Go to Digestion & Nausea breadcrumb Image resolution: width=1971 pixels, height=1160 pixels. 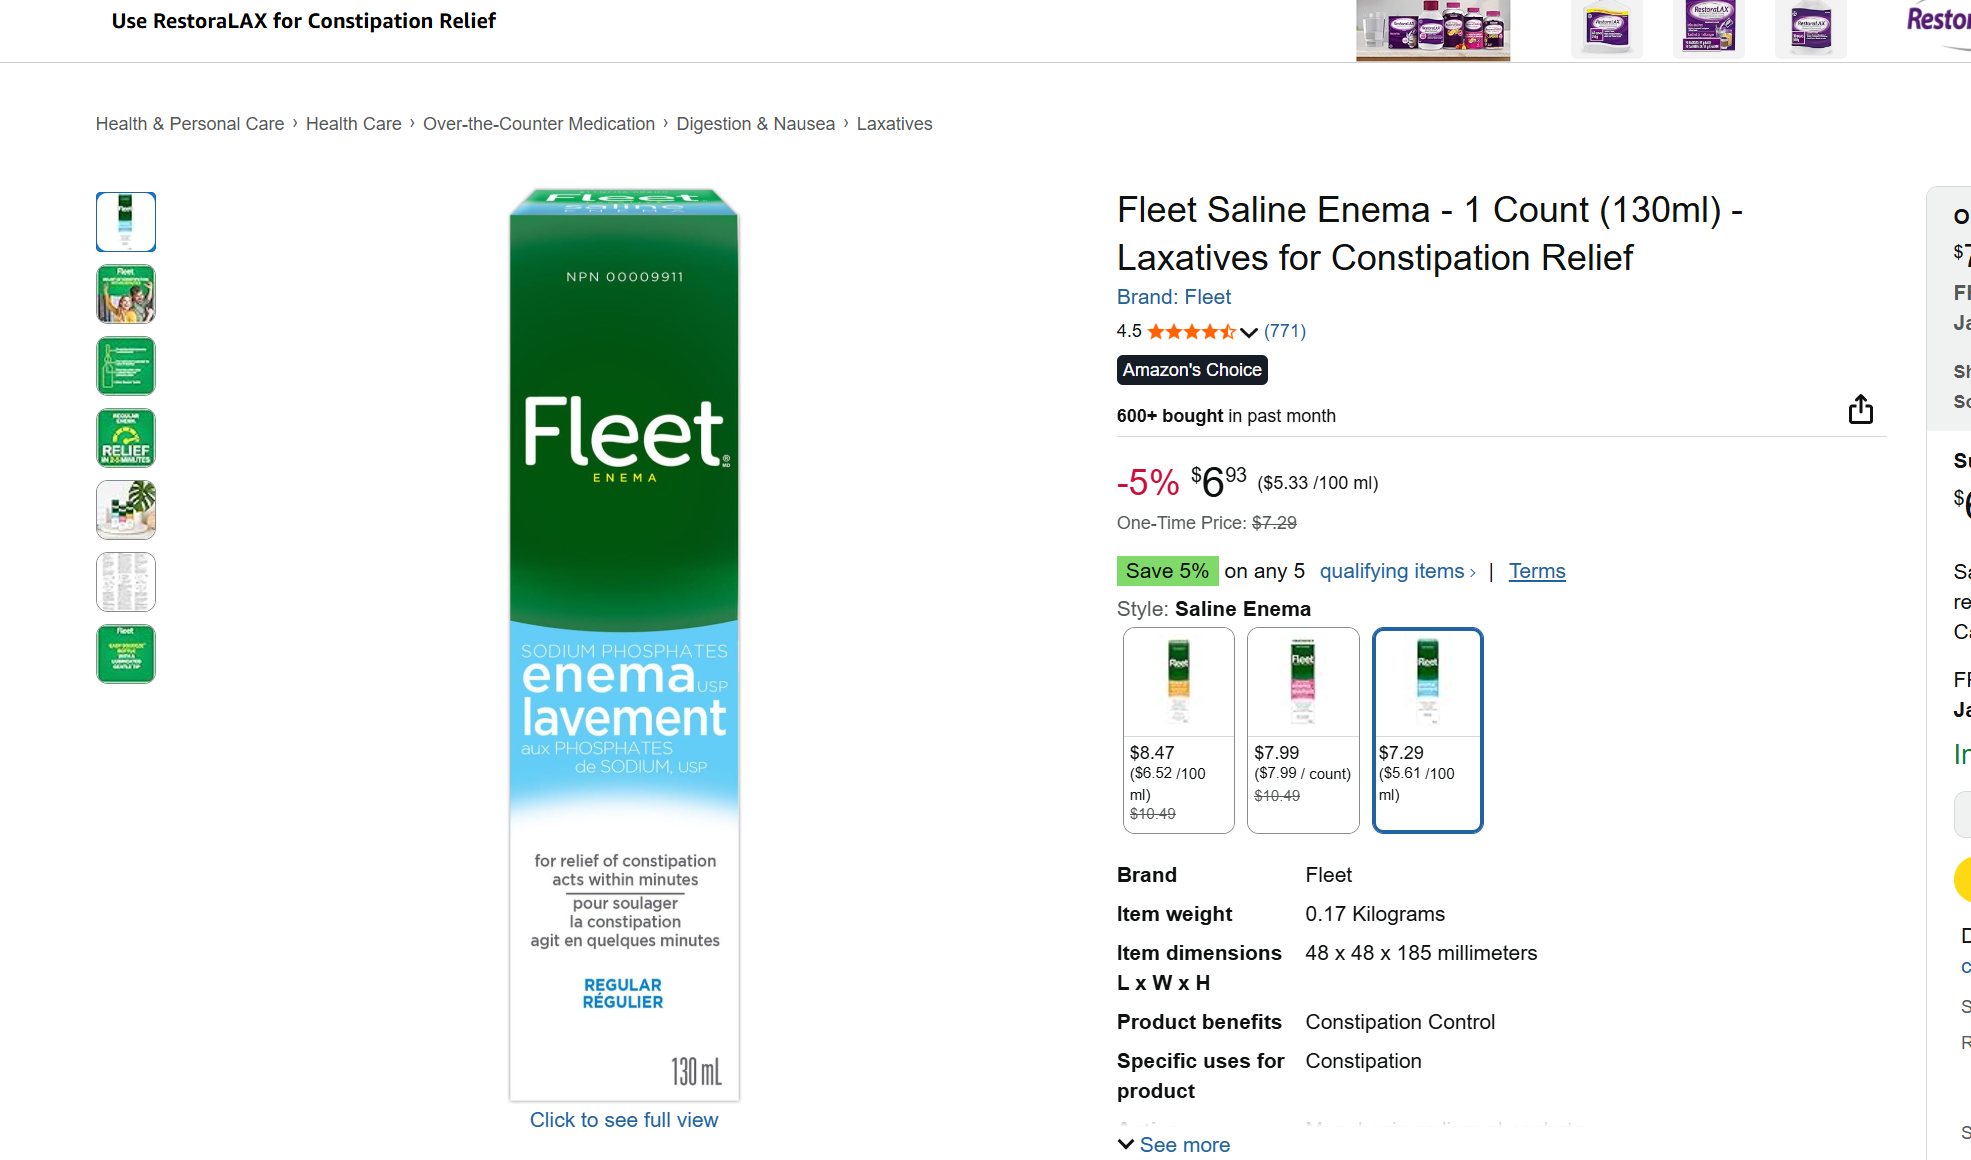[x=755, y=124]
